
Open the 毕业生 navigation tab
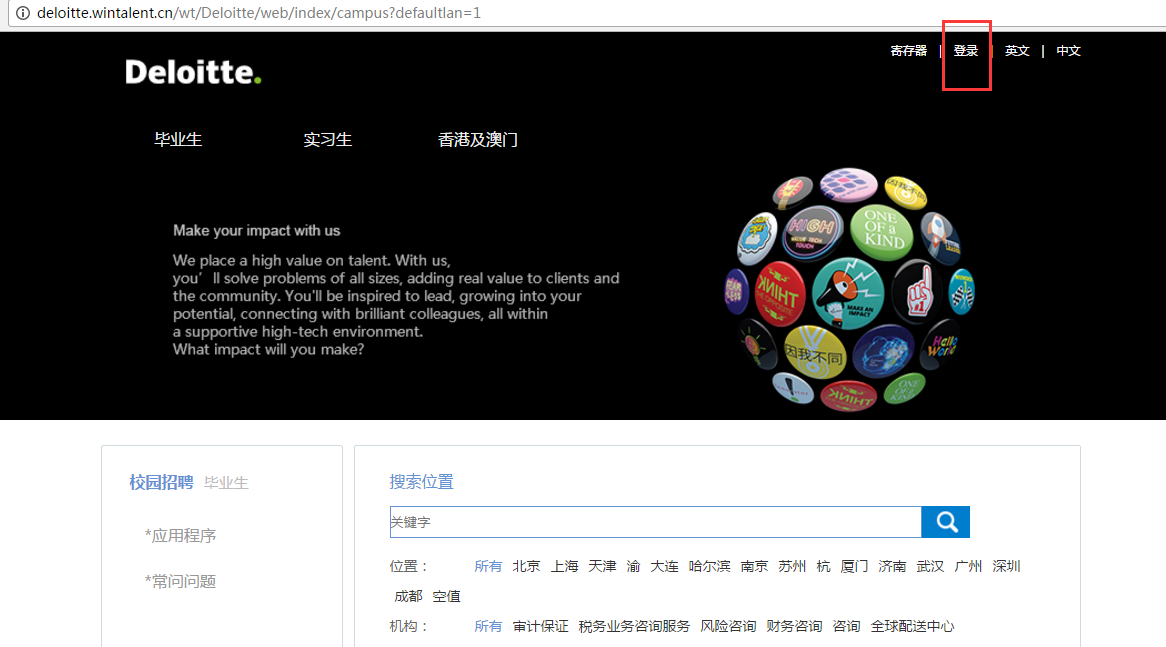178,139
